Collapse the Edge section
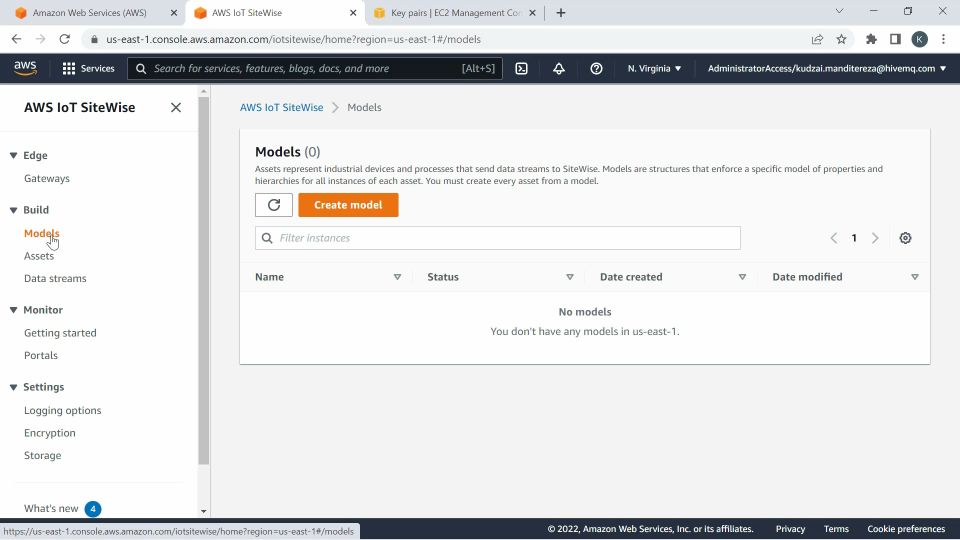The image size is (960, 540). click(x=13, y=156)
